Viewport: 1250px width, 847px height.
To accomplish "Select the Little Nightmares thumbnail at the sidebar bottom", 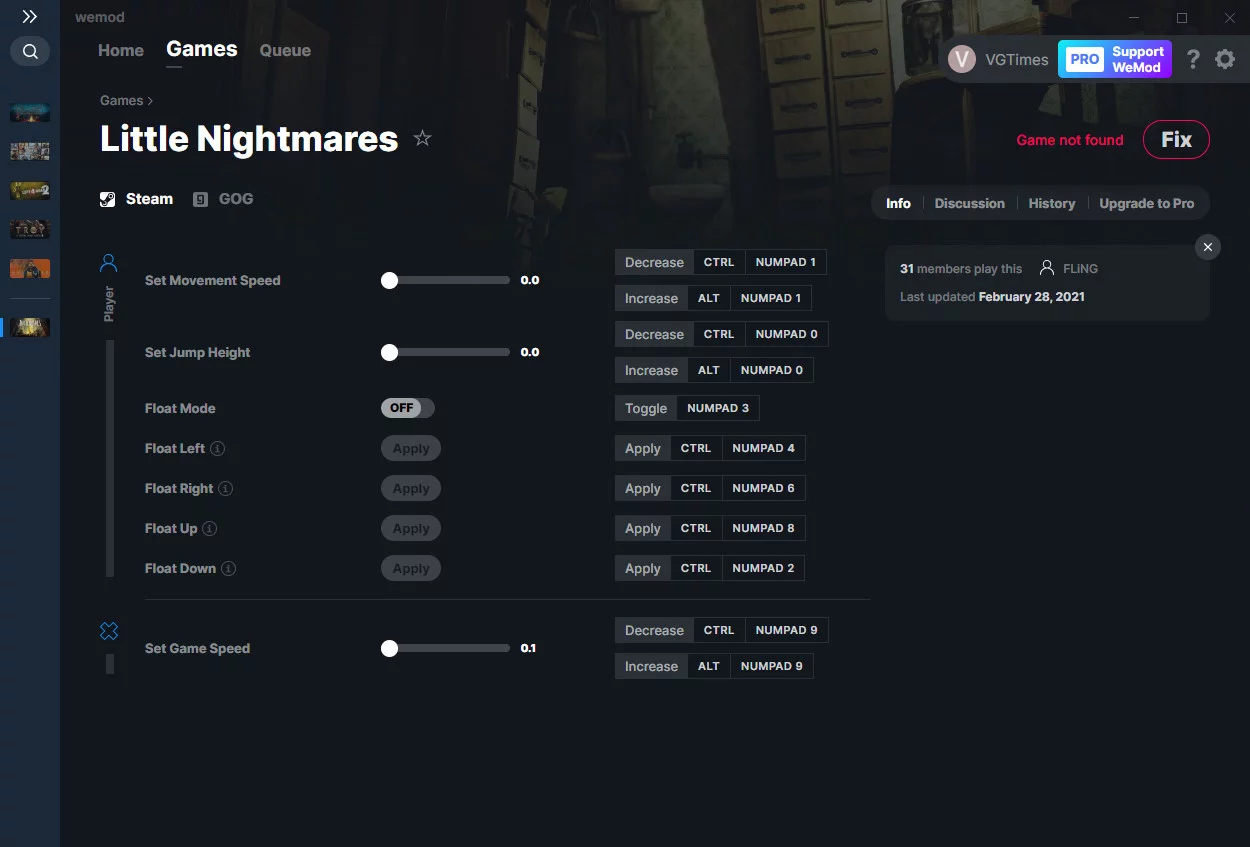I will coord(30,327).
